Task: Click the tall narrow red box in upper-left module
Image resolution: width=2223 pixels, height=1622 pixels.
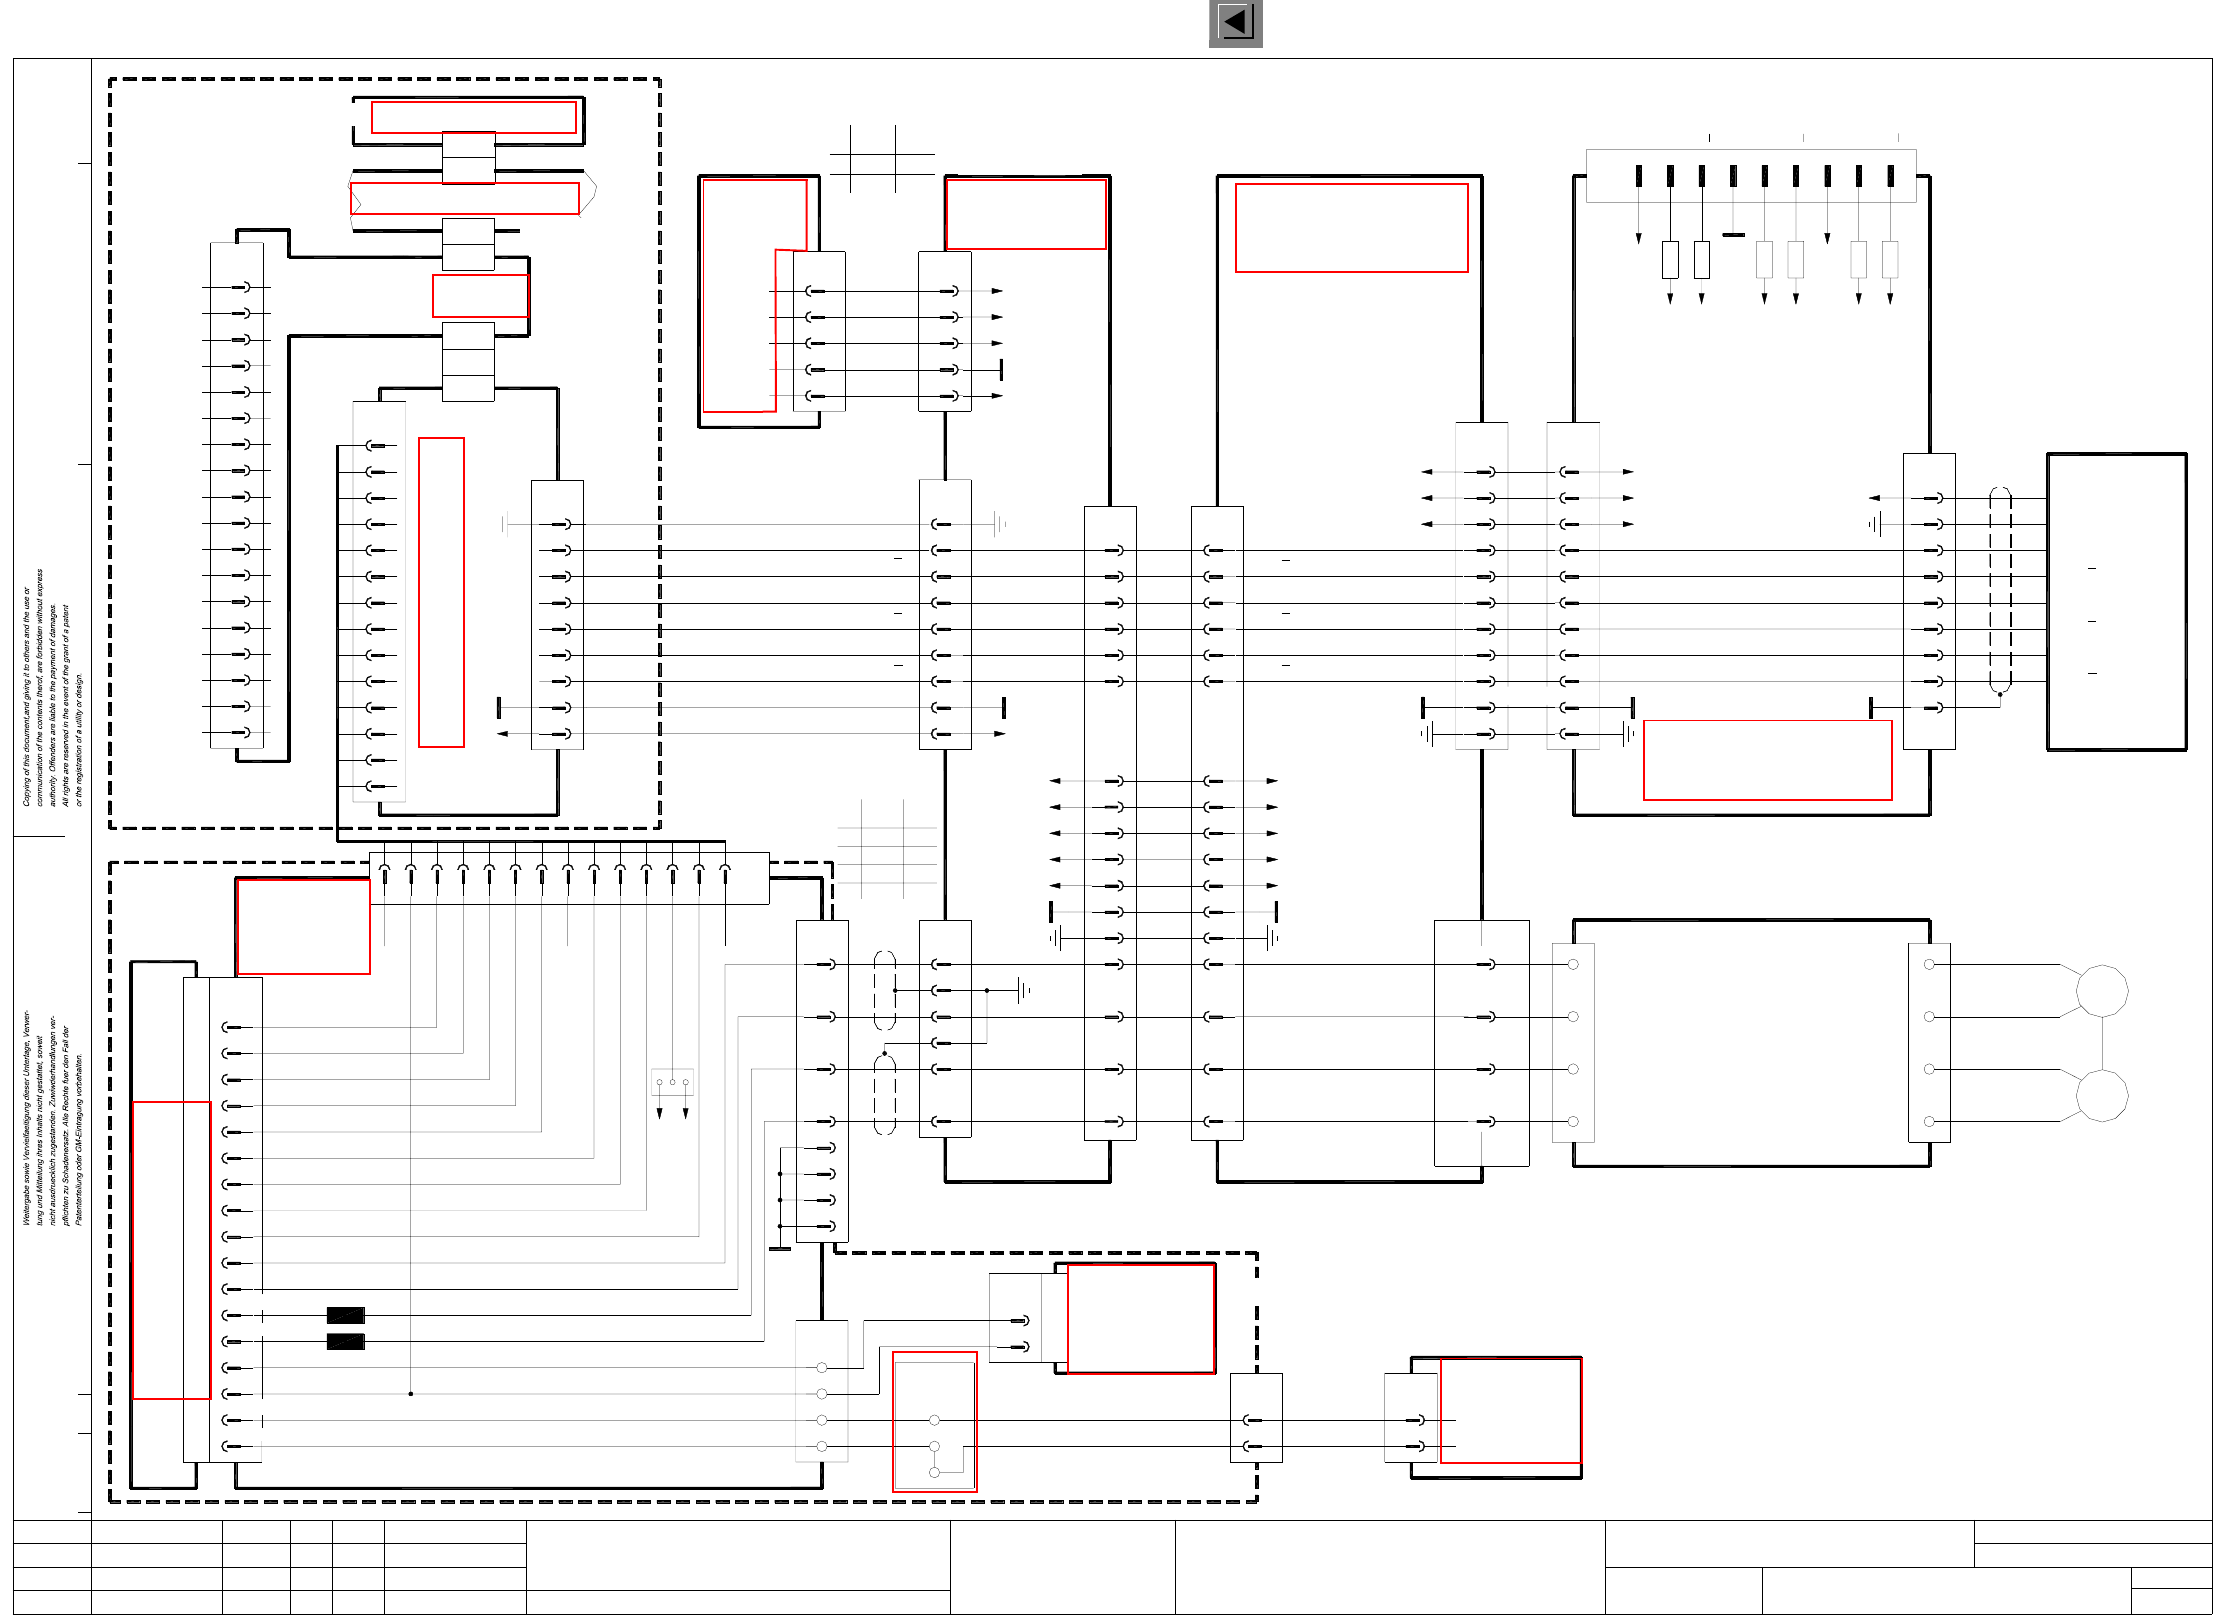Action: coord(441,592)
